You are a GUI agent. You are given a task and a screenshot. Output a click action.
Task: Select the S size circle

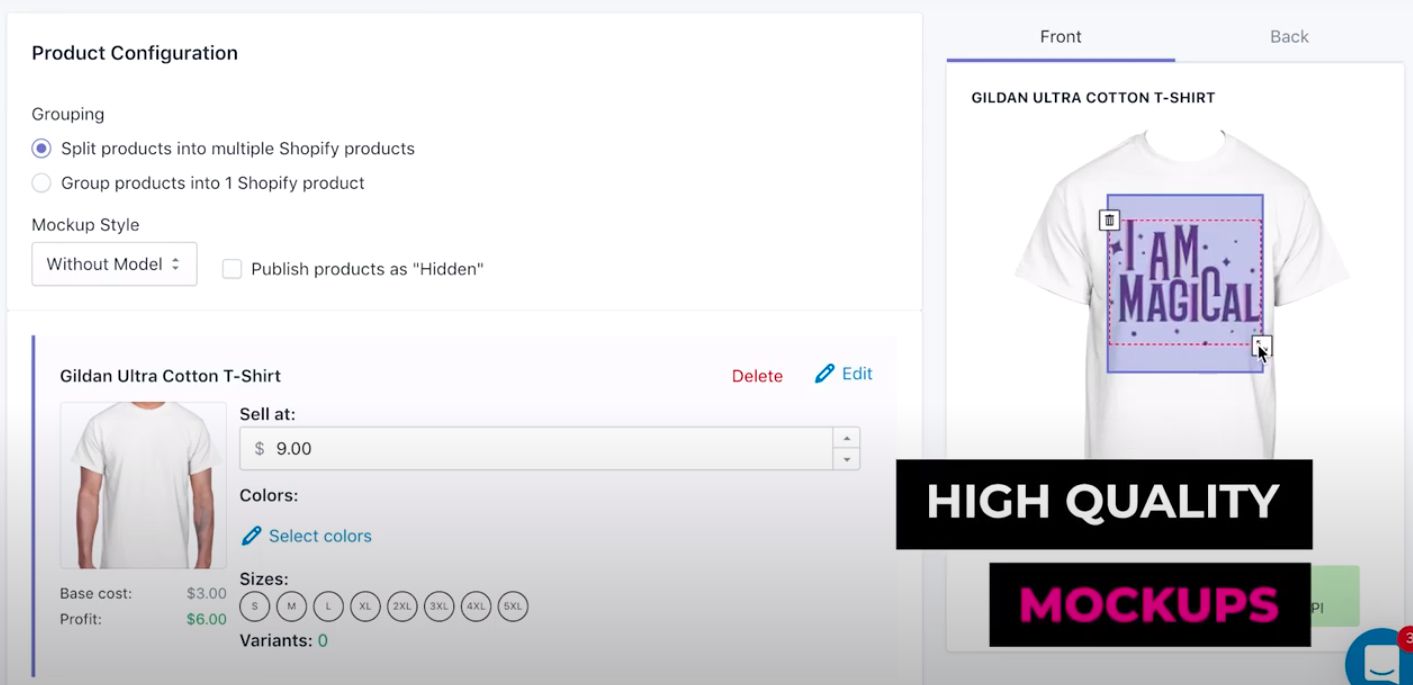[x=255, y=606]
